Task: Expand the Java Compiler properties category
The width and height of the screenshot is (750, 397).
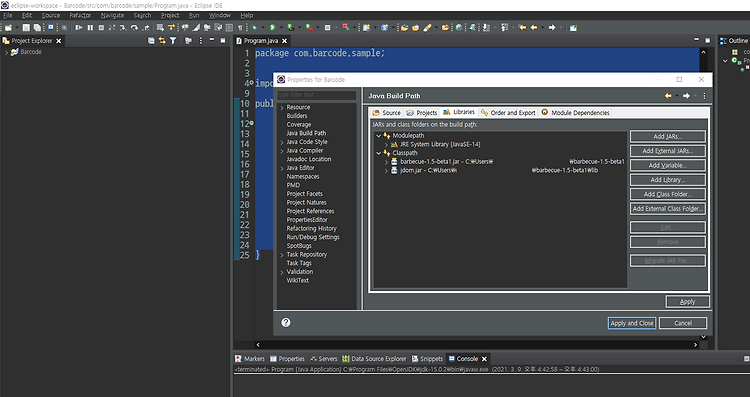Action: coord(282,151)
